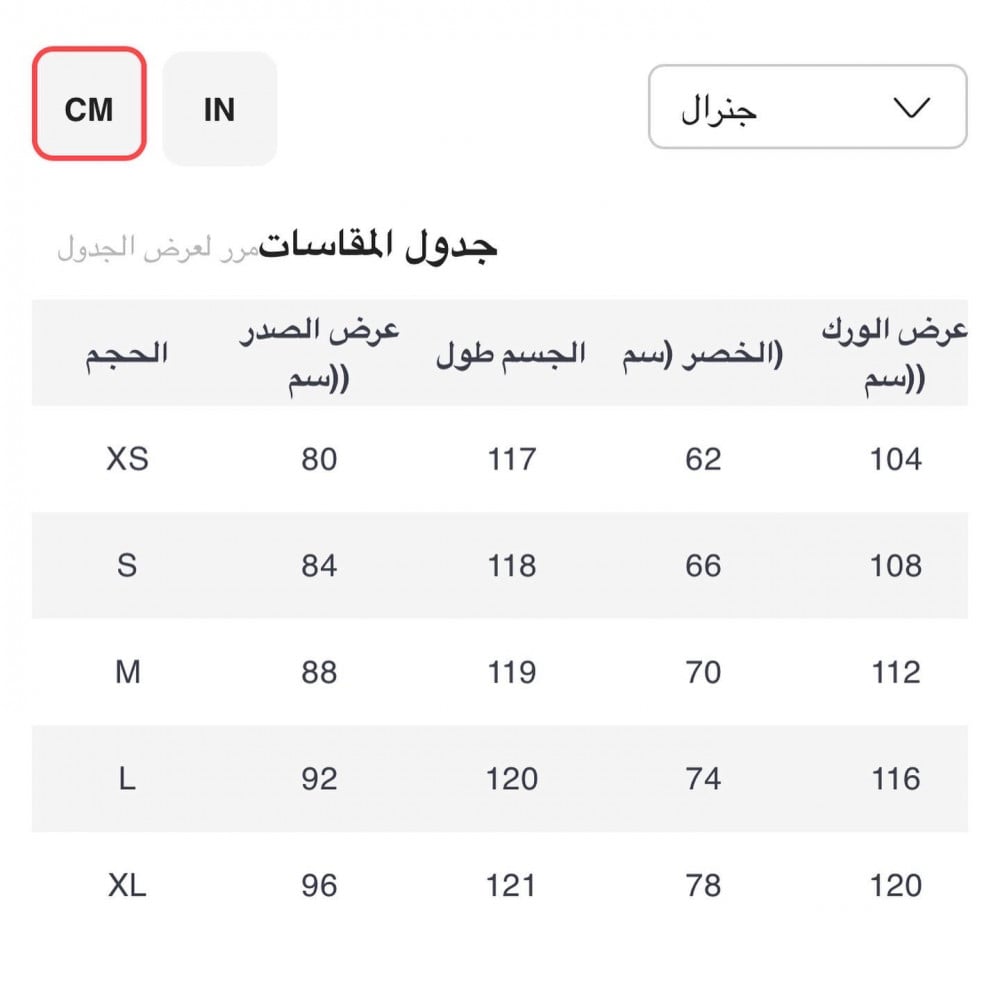Select the S size row
The height and width of the screenshot is (1000, 1000).
point(127,566)
